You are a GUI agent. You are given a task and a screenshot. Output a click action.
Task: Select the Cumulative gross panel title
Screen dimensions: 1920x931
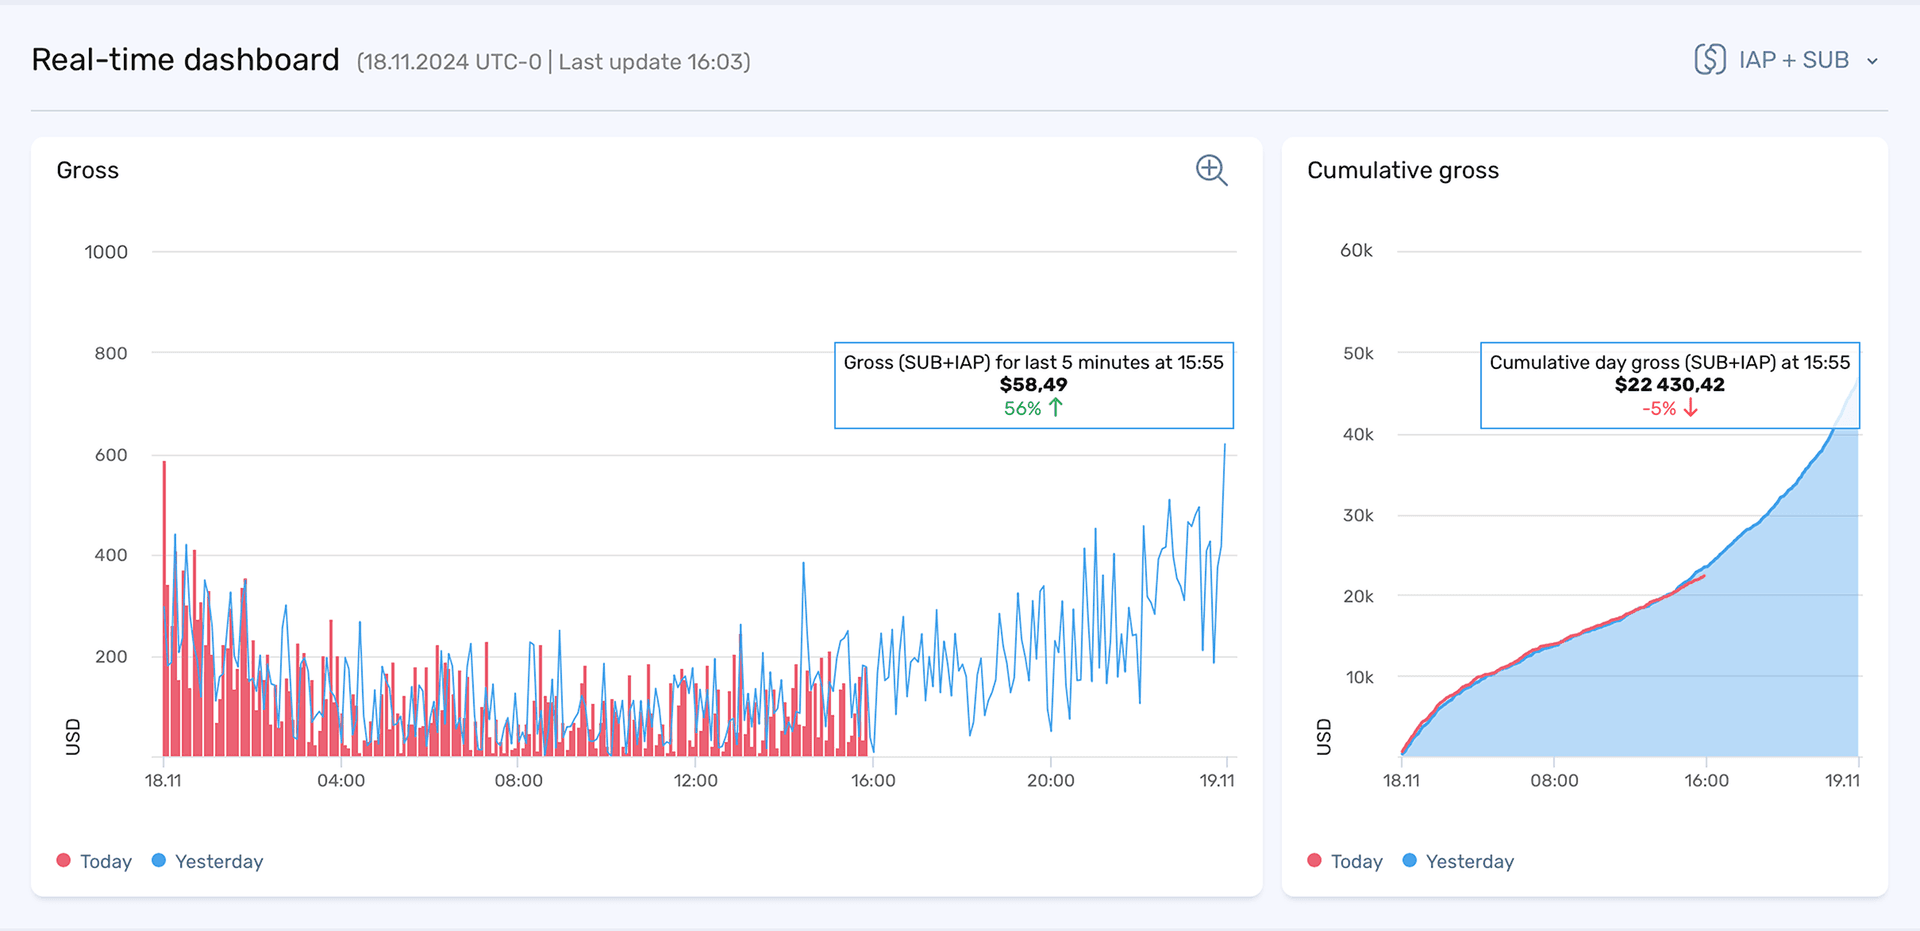point(1403,170)
